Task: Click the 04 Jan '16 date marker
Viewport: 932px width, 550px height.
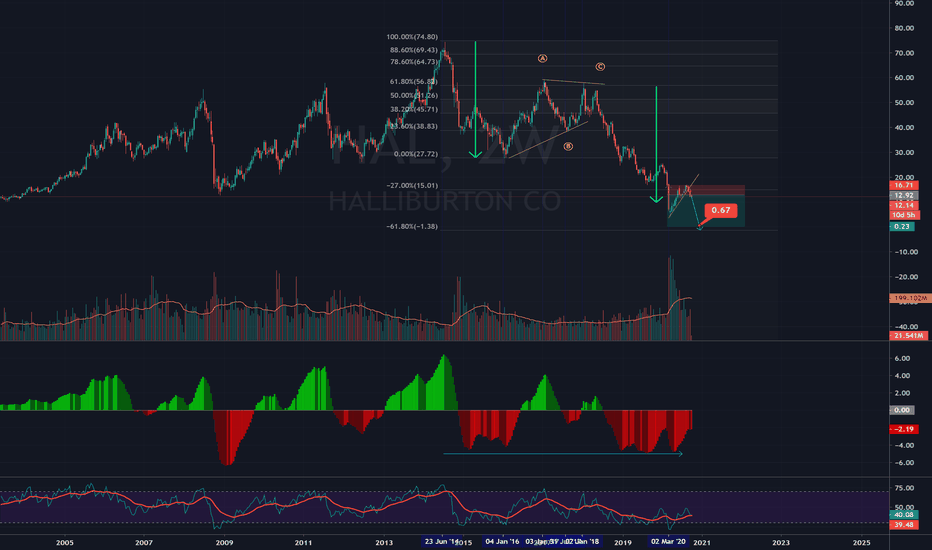Action: click(502, 542)
